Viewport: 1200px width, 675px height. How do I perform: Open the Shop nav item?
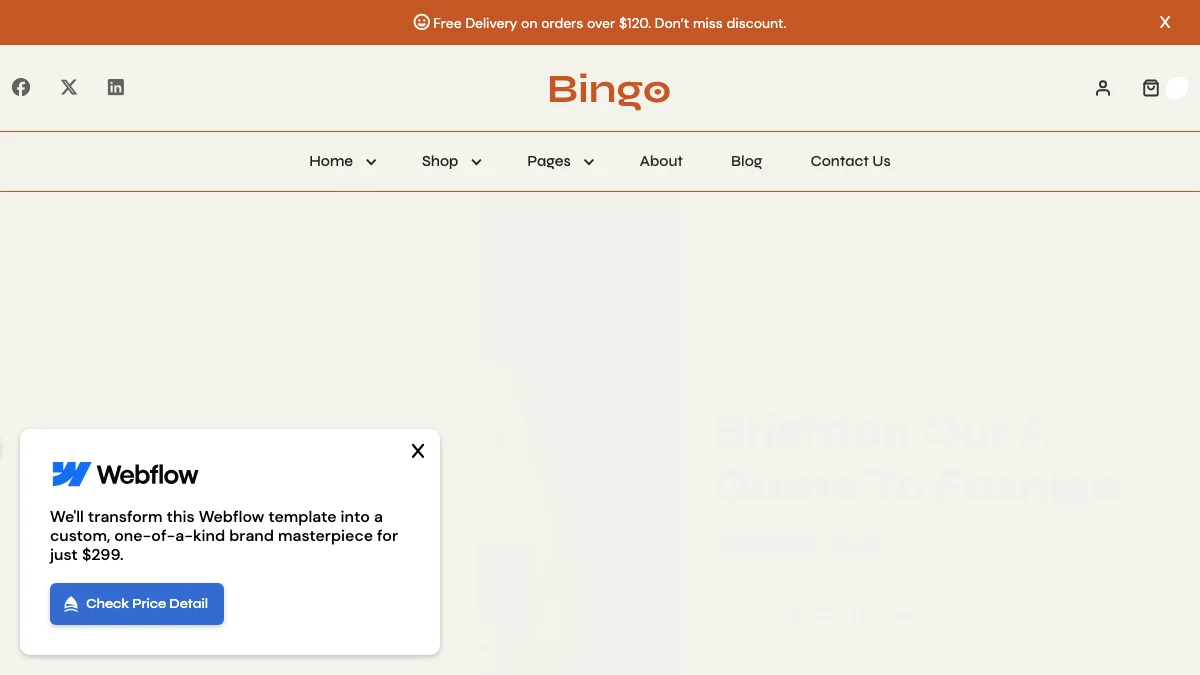[440, 161]
